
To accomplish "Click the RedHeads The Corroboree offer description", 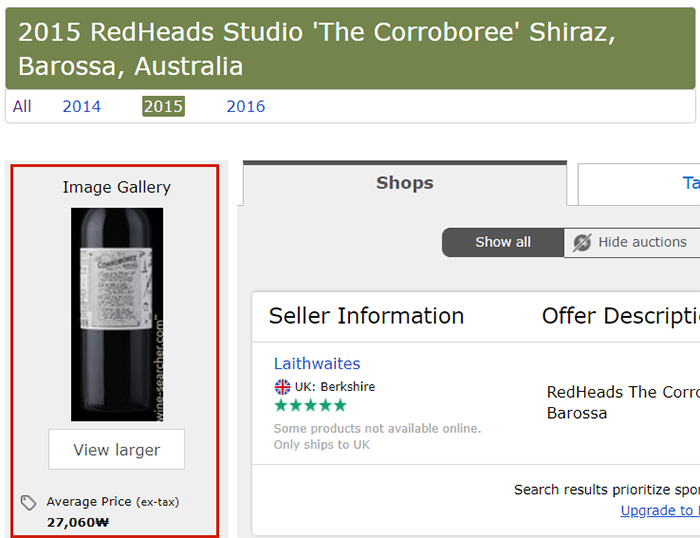I will coord(623,402).
